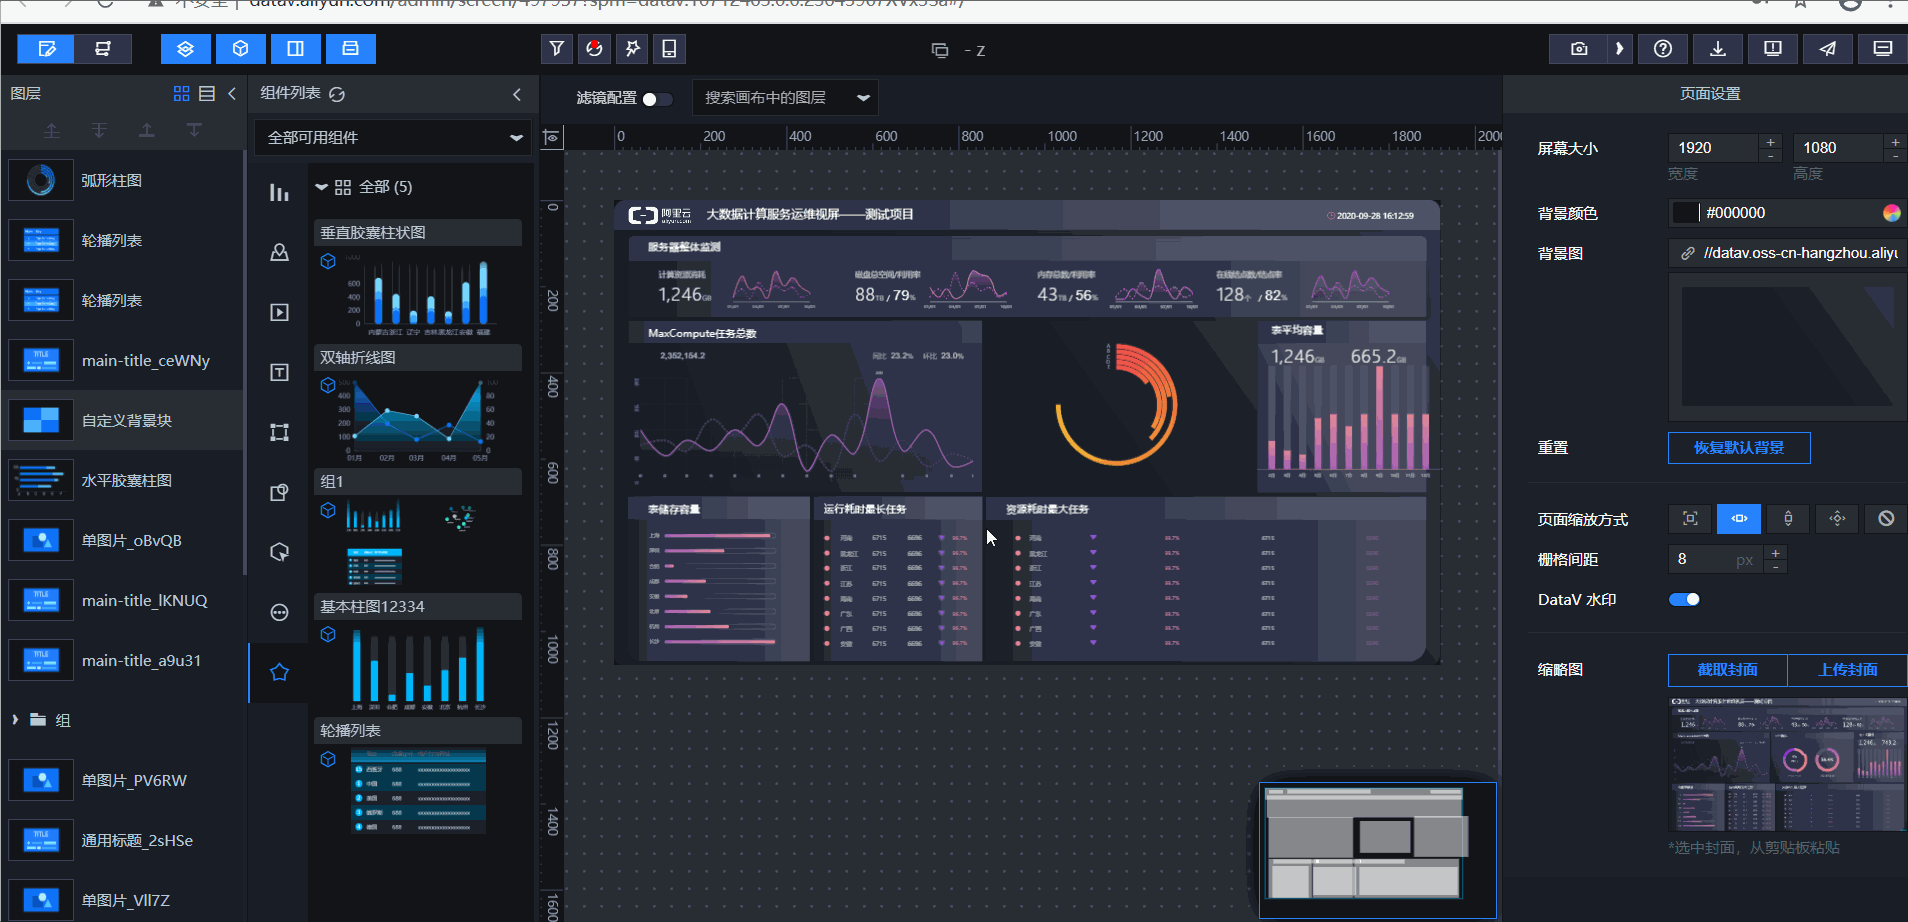Toggle the toolbox panel button
The width and height of the screenshot is (1908, 922).
(x=350, y=48)
